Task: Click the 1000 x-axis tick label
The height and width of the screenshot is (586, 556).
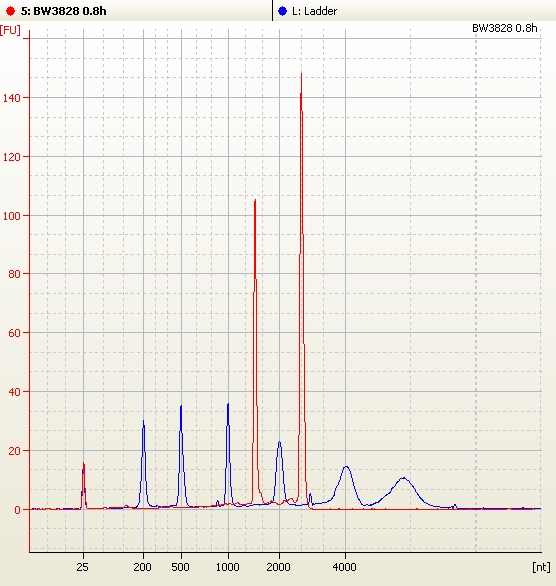Action: (x=228, y=567)
